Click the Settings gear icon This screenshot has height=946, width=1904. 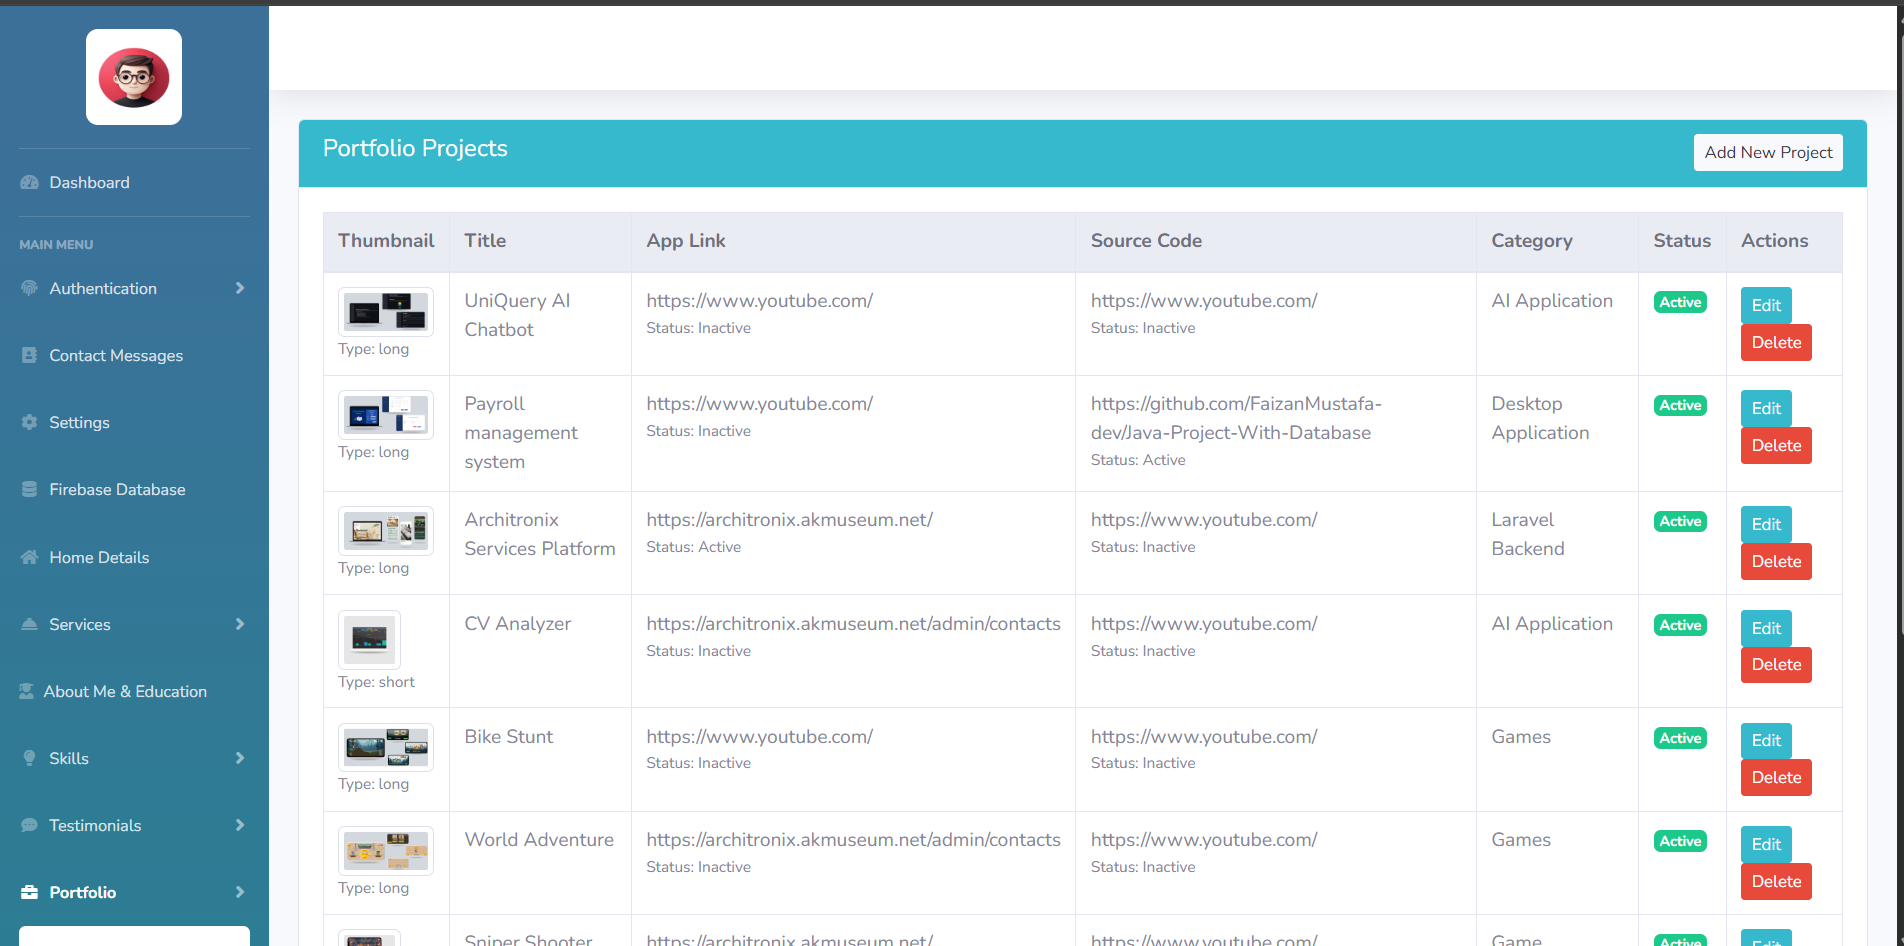tap(30, 422)
